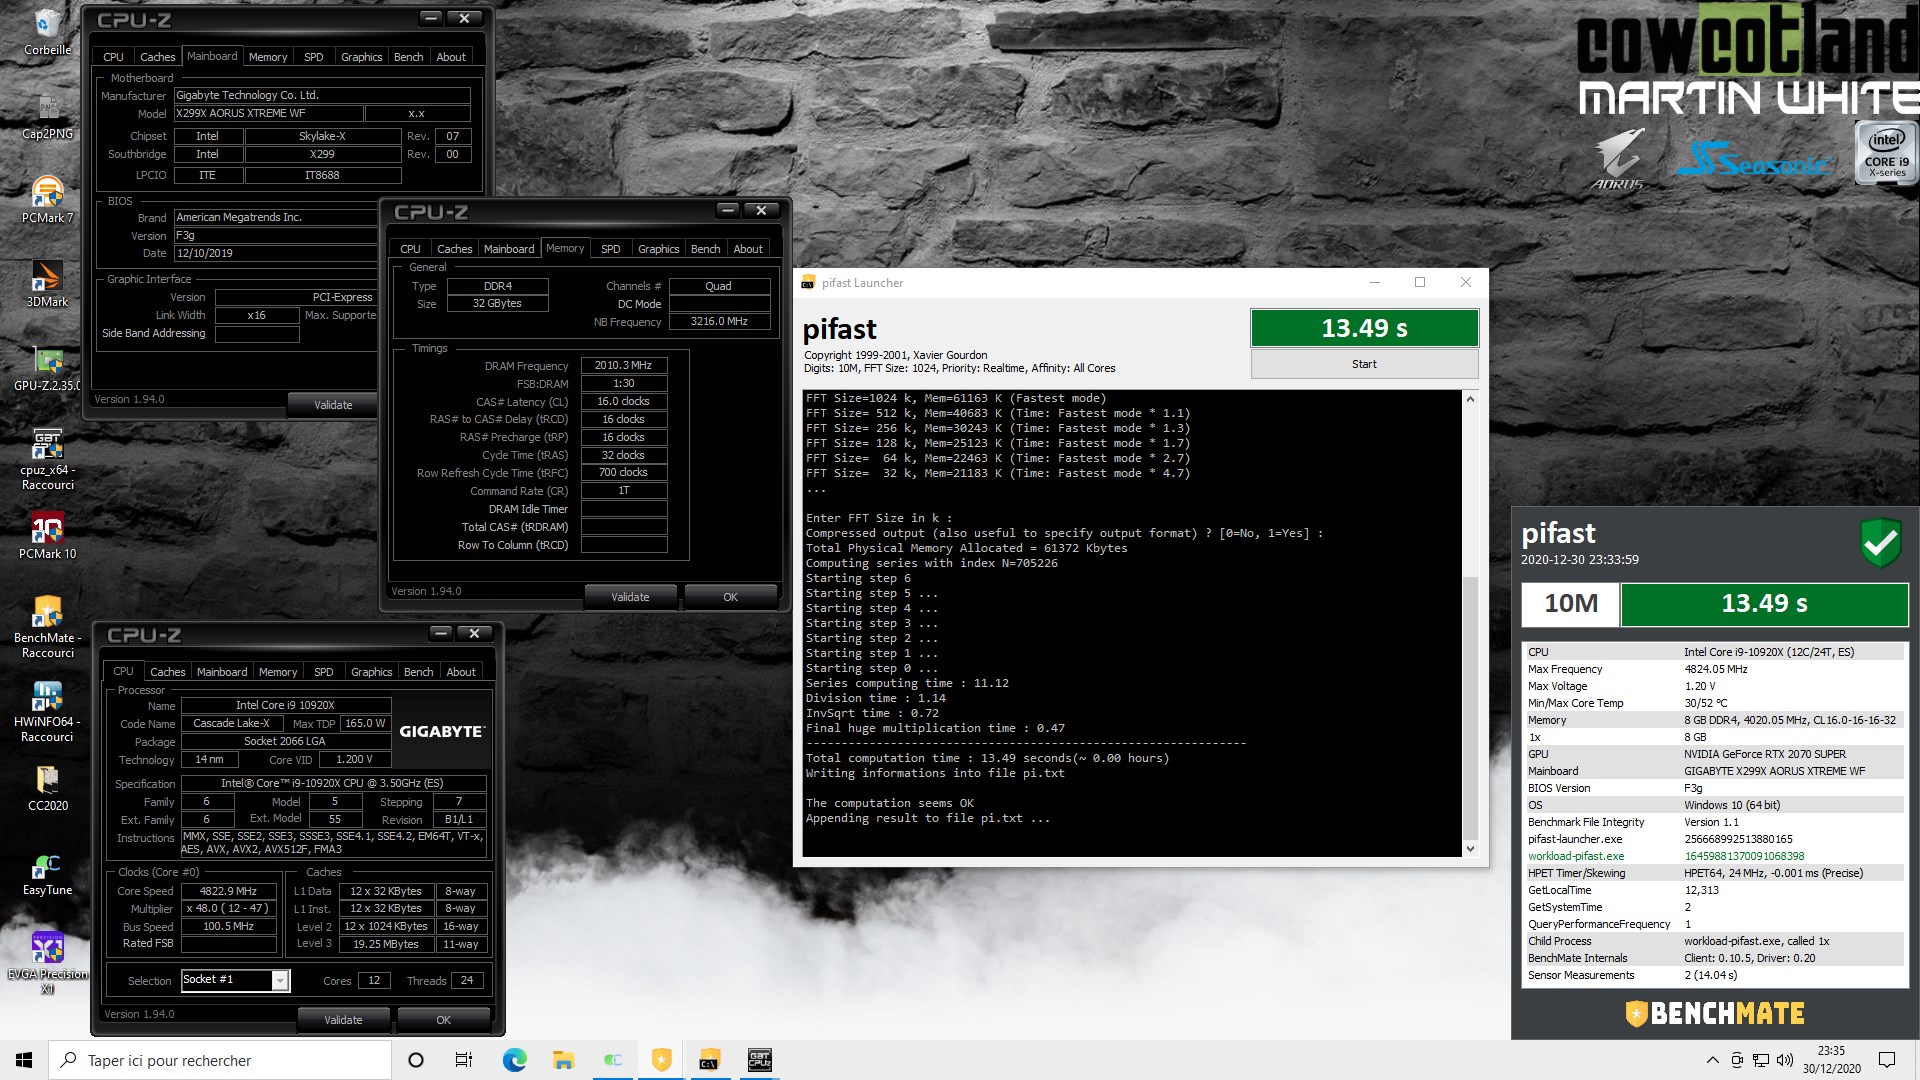Click the green BenchMate verification shield

[1880, 543]
